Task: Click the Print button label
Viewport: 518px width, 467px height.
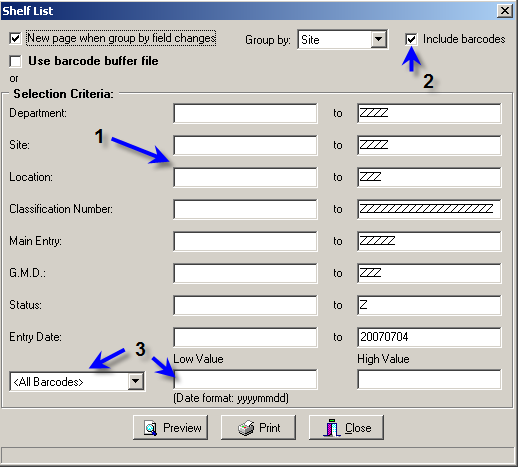Action: tap(270, 428)
